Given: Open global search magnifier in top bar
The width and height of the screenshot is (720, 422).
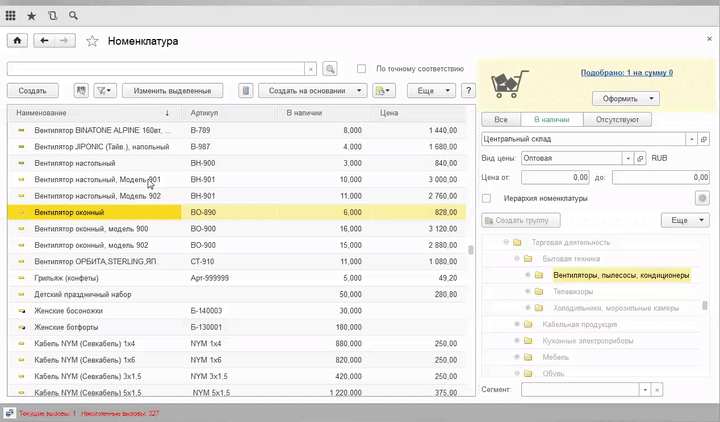Looking at the screenshot, I should tap(73, 16).
